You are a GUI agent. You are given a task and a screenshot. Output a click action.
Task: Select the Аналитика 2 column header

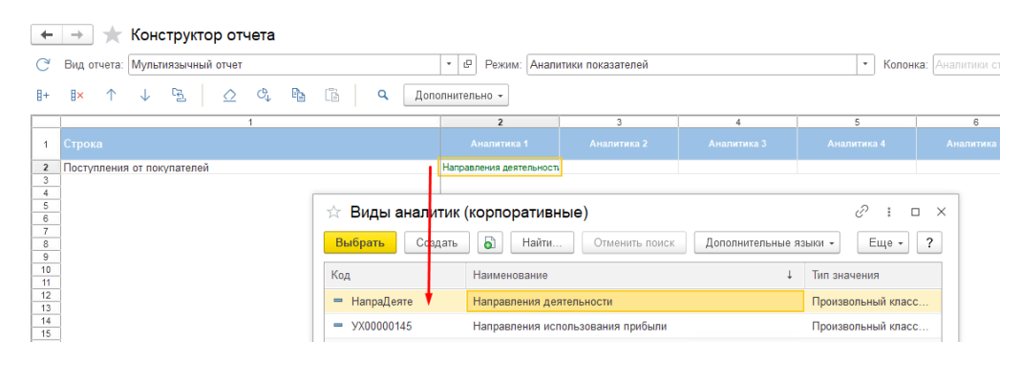tap(618, 144)
